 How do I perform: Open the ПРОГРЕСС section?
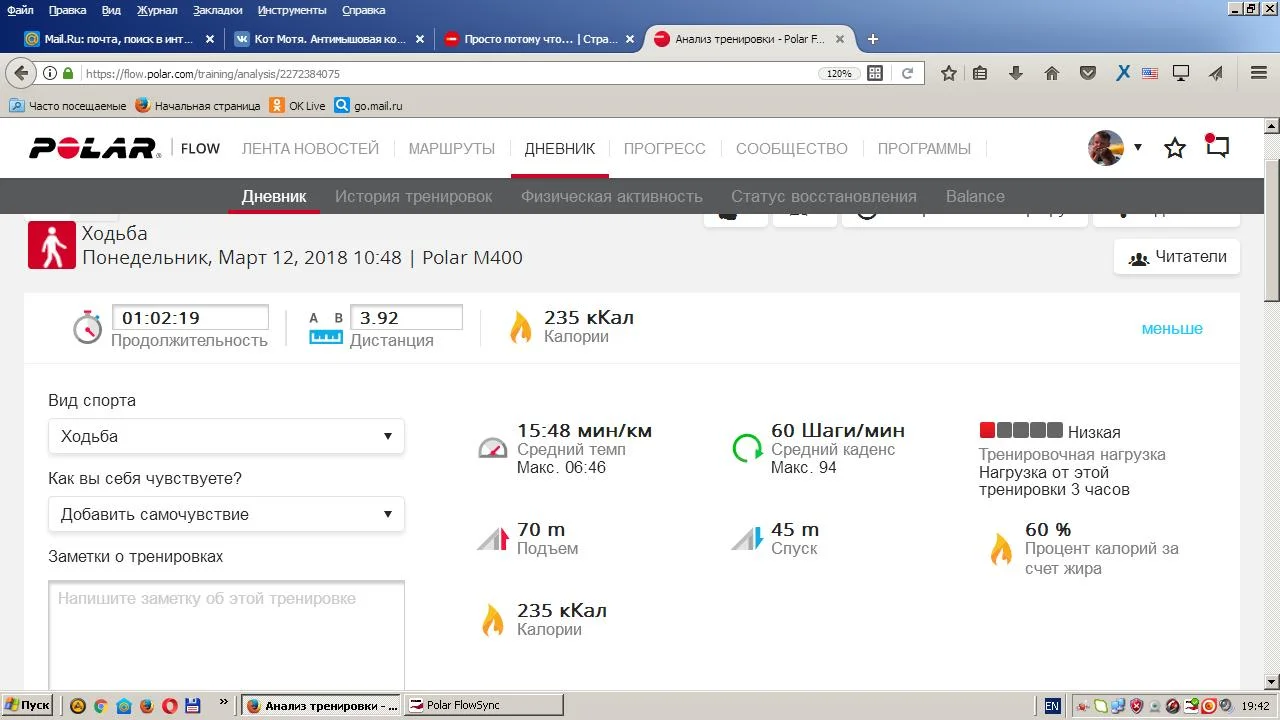[x=665, y=149]
